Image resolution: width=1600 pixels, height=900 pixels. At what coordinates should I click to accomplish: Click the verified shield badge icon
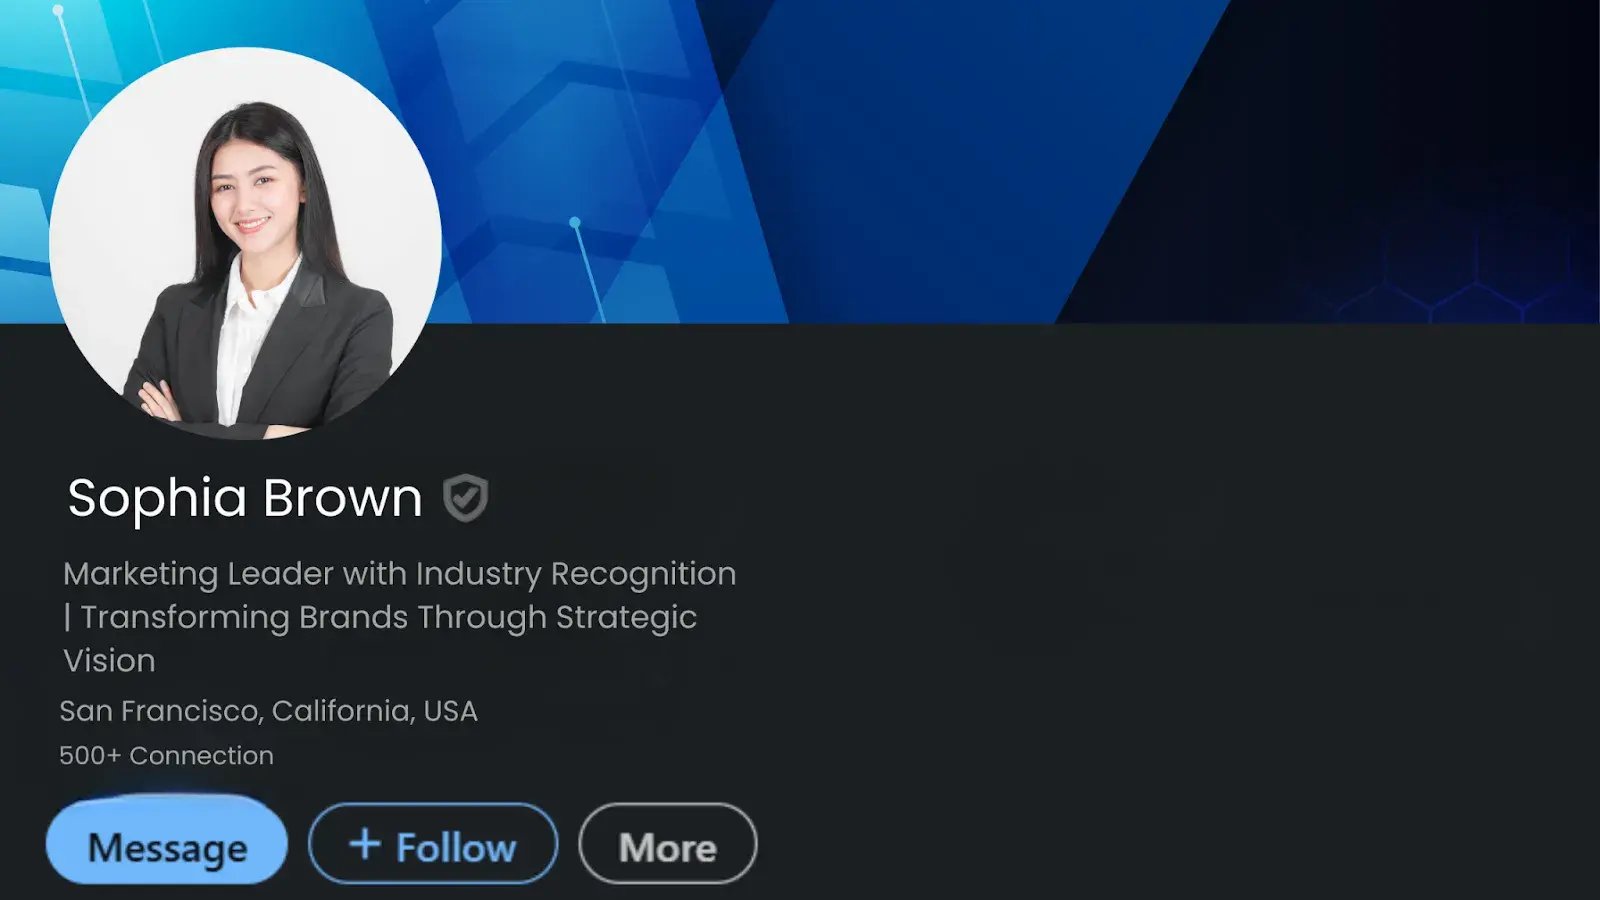[x=465, y=498]
